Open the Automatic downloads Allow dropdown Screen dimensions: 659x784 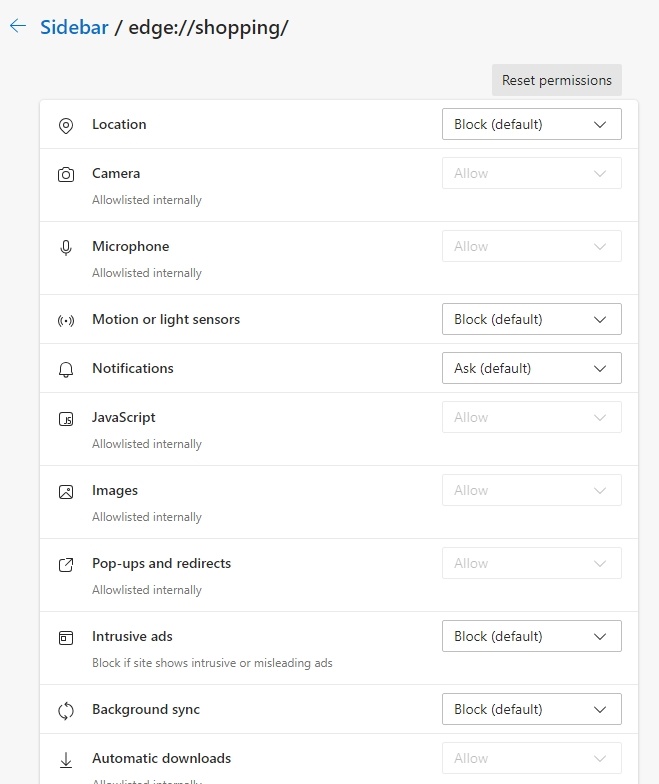532,758
